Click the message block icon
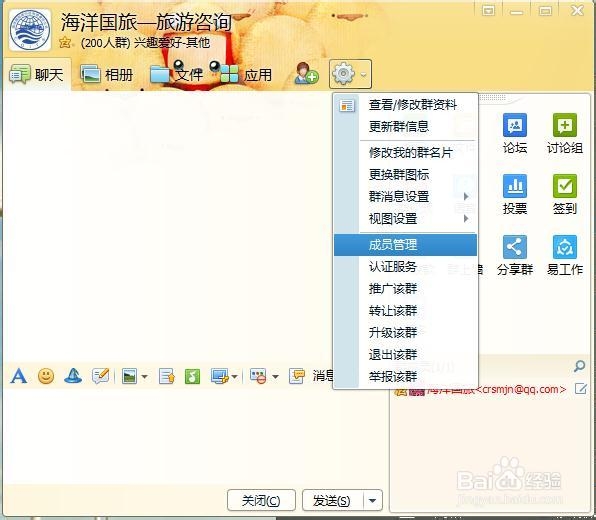This screenshot has width=596, height=520. (x=258, y=376)
